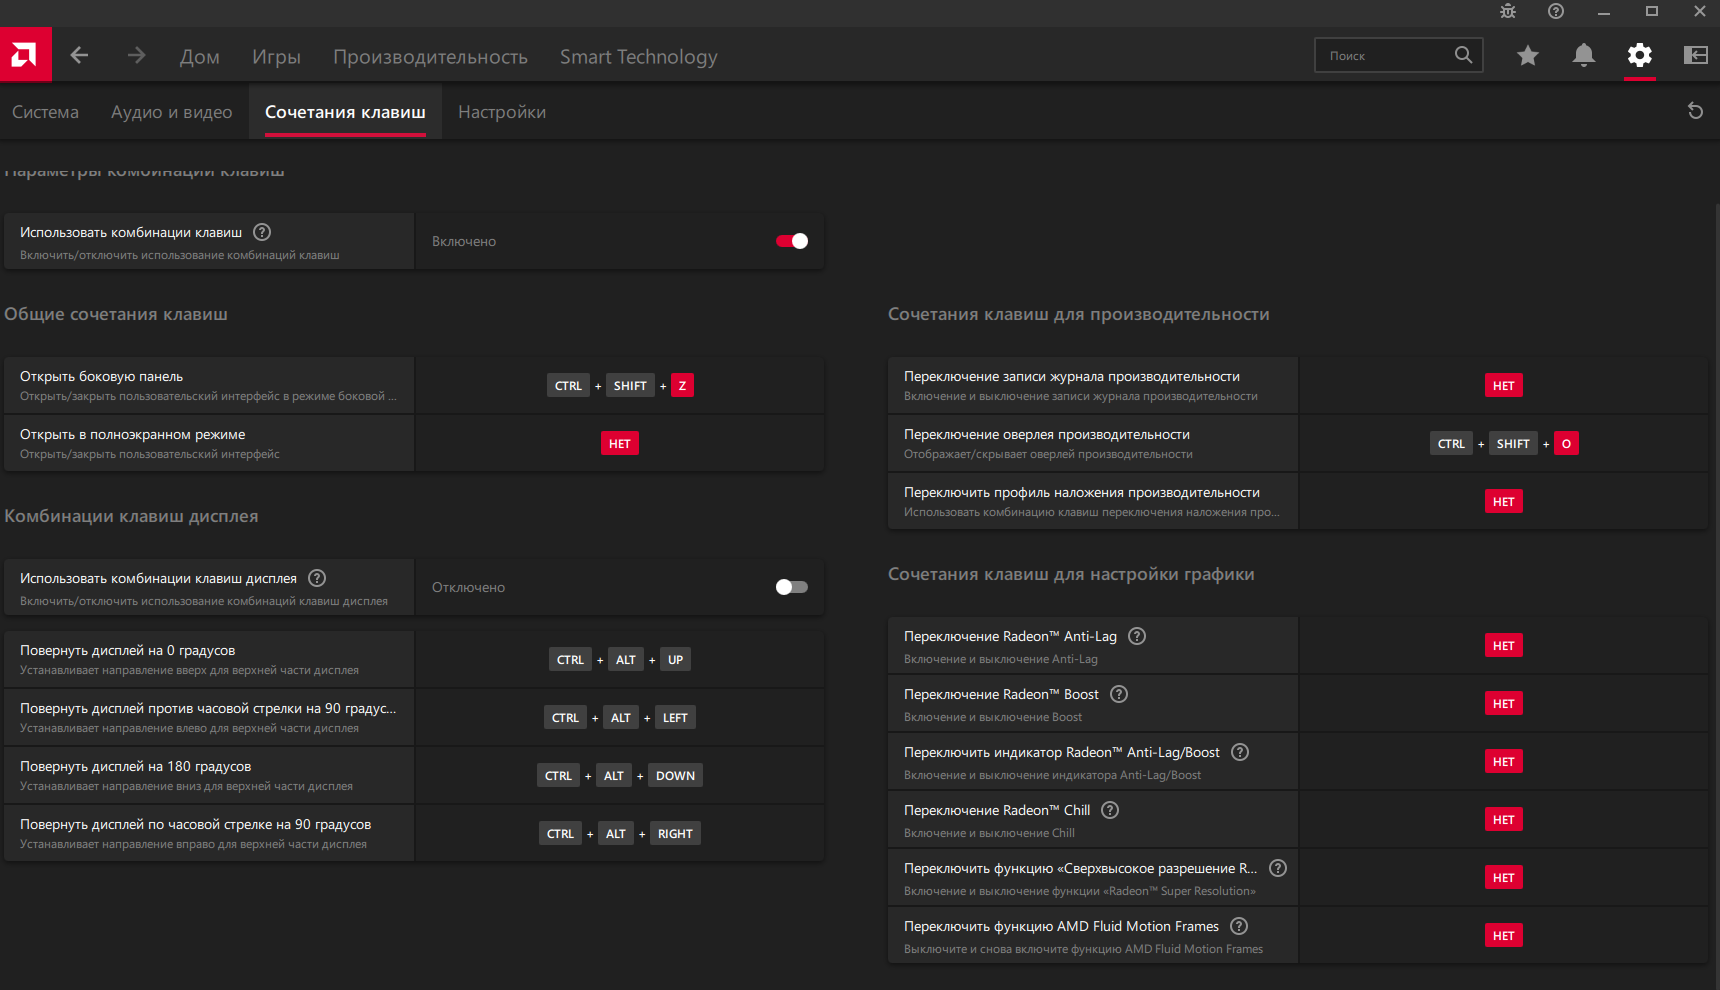Show help for Переключение Radeon Boost
The image size is (1720, 990).
pyautogui.click(x=1119, y=694)
